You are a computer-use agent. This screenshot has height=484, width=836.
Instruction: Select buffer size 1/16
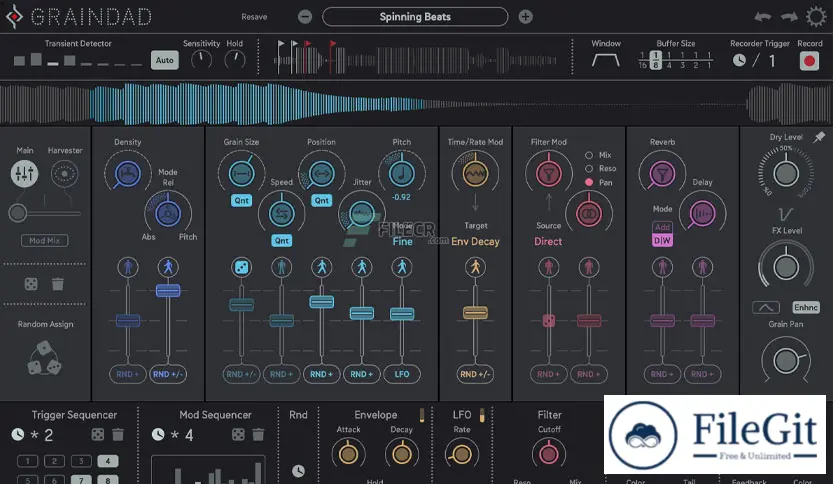pyautogui.click(x=642, y=60)
